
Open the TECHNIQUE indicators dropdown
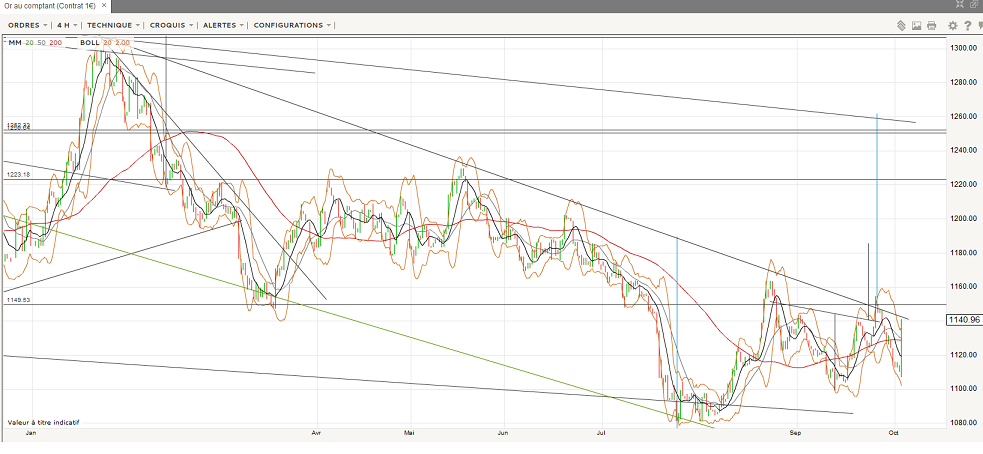tap(113, 25)
